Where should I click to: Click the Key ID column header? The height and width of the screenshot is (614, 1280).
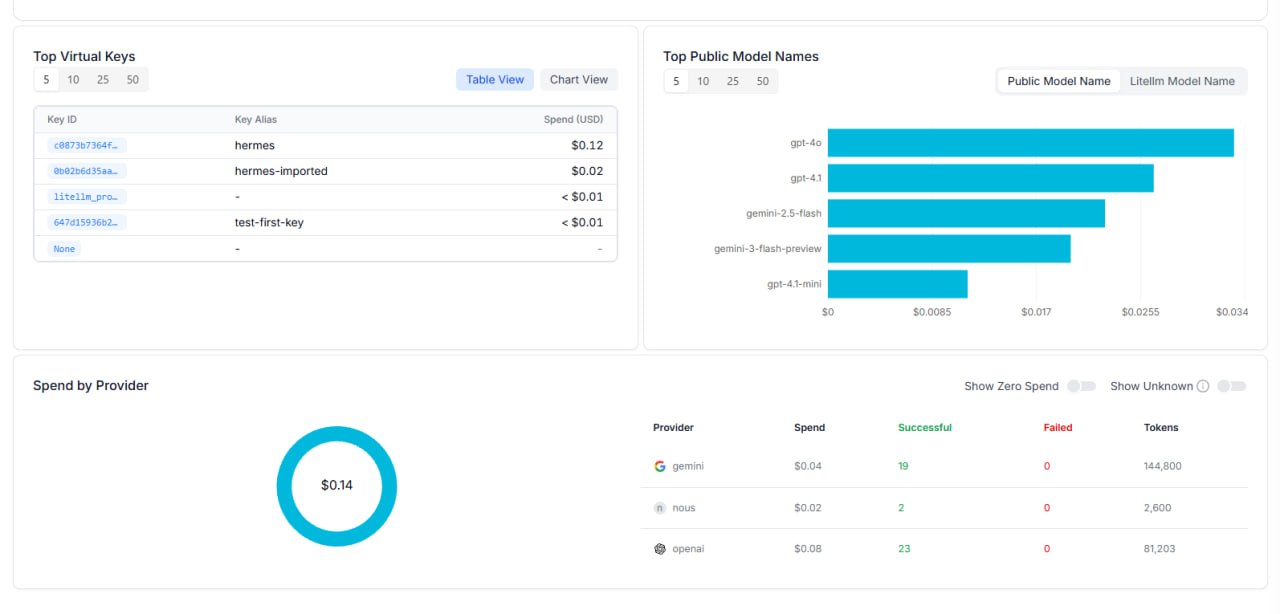(62, 119)
